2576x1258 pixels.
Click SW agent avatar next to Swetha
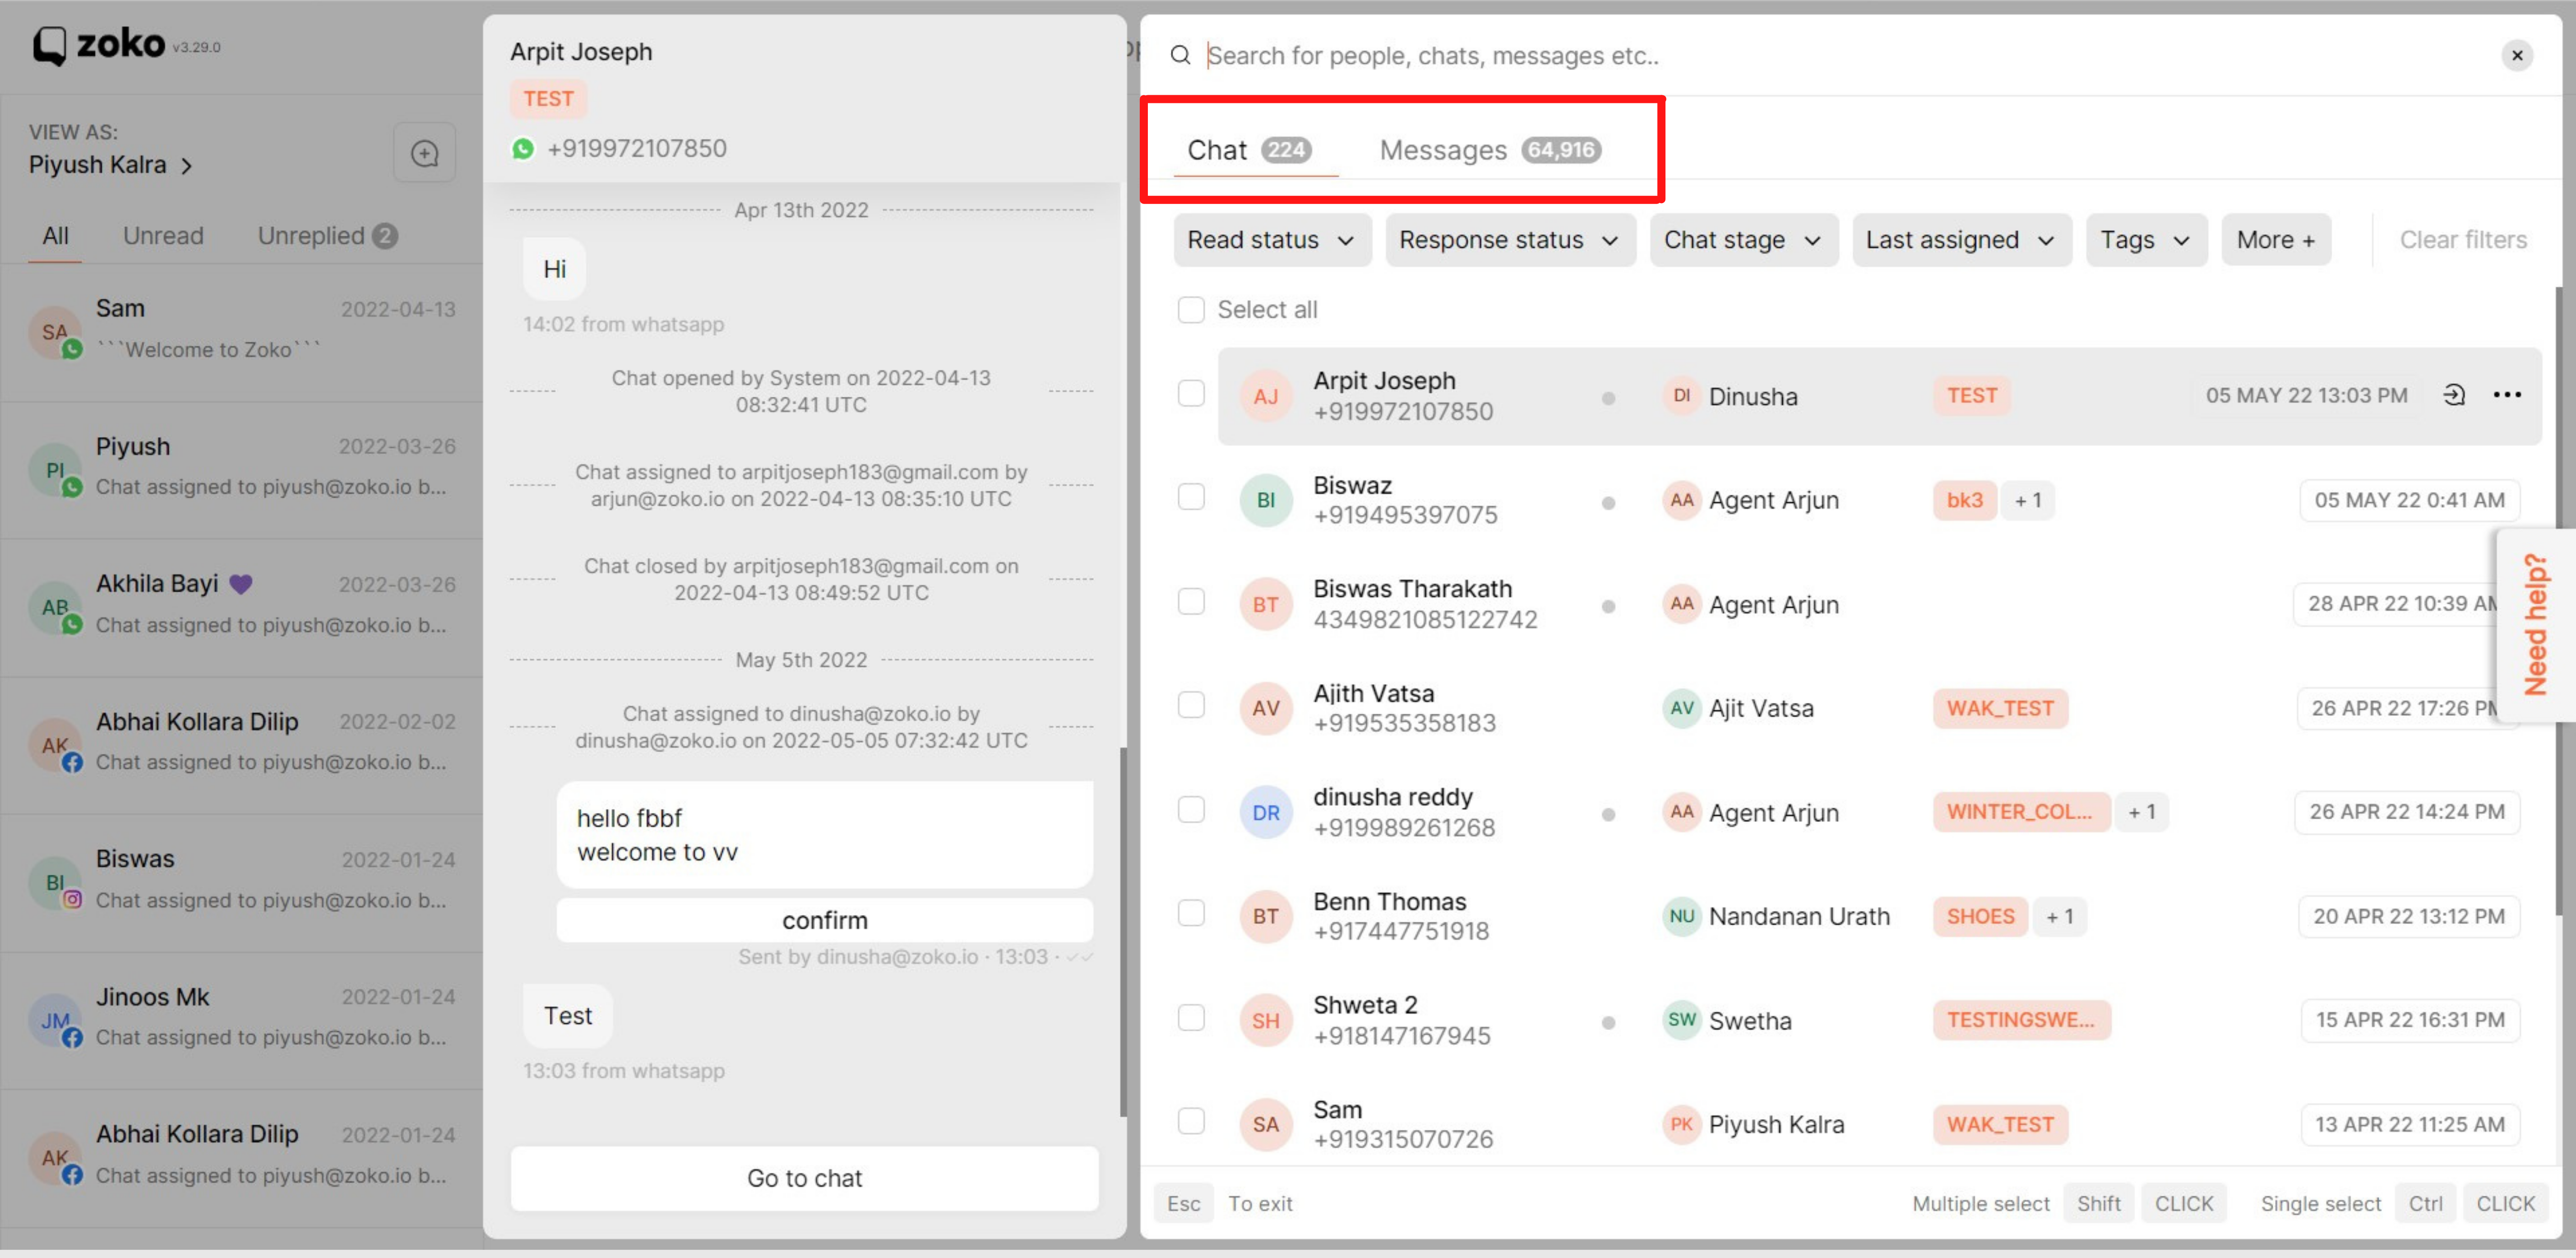coord(1682,1020)
